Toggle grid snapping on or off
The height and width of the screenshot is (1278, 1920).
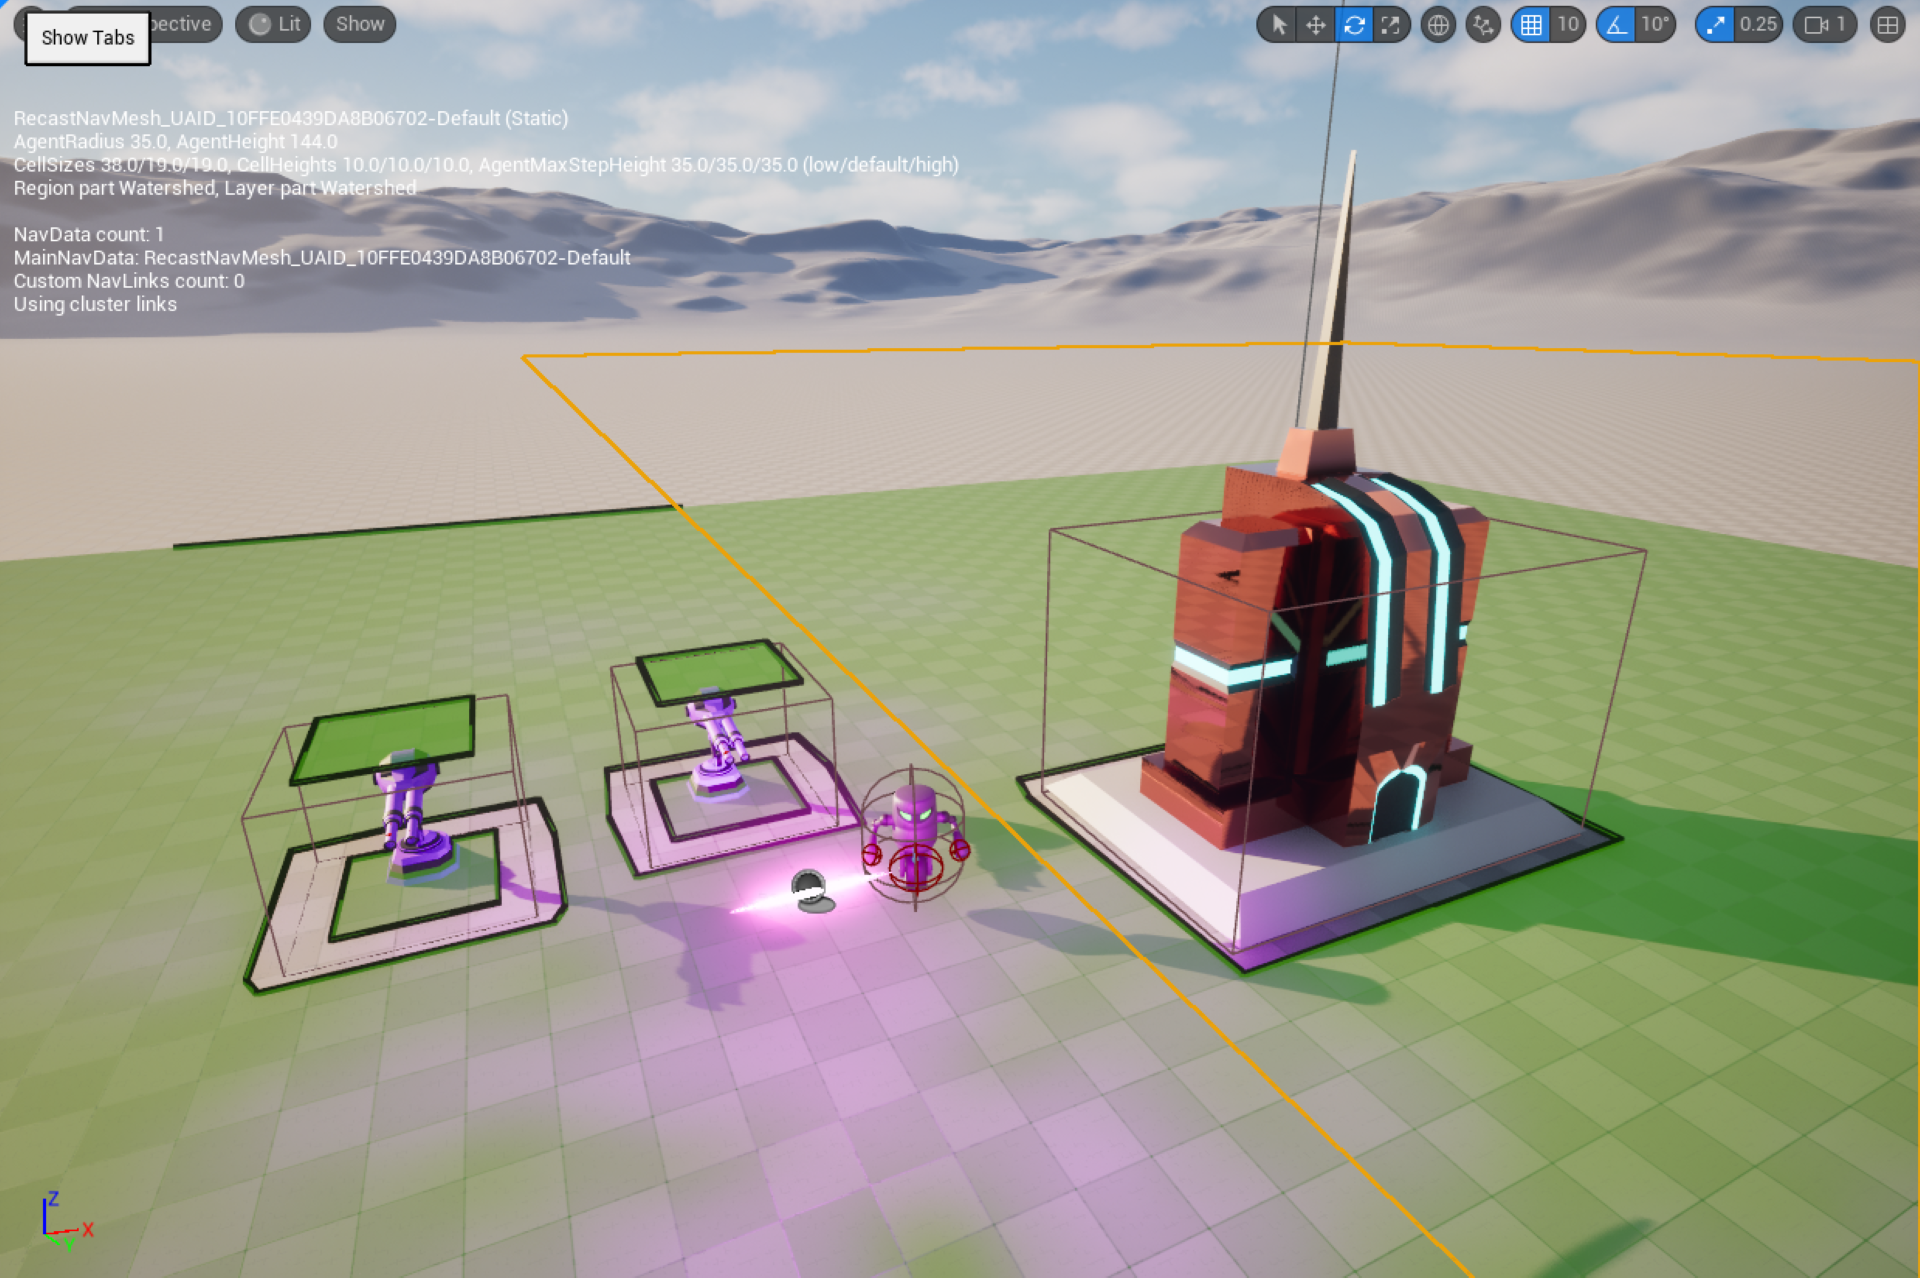pyautogui.click(x=1531, y=25)
